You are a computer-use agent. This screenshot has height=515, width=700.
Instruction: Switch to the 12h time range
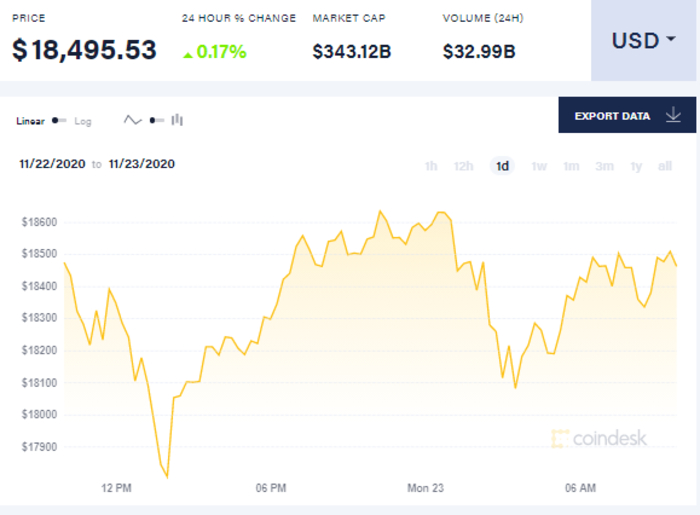[x=463, y=166]
